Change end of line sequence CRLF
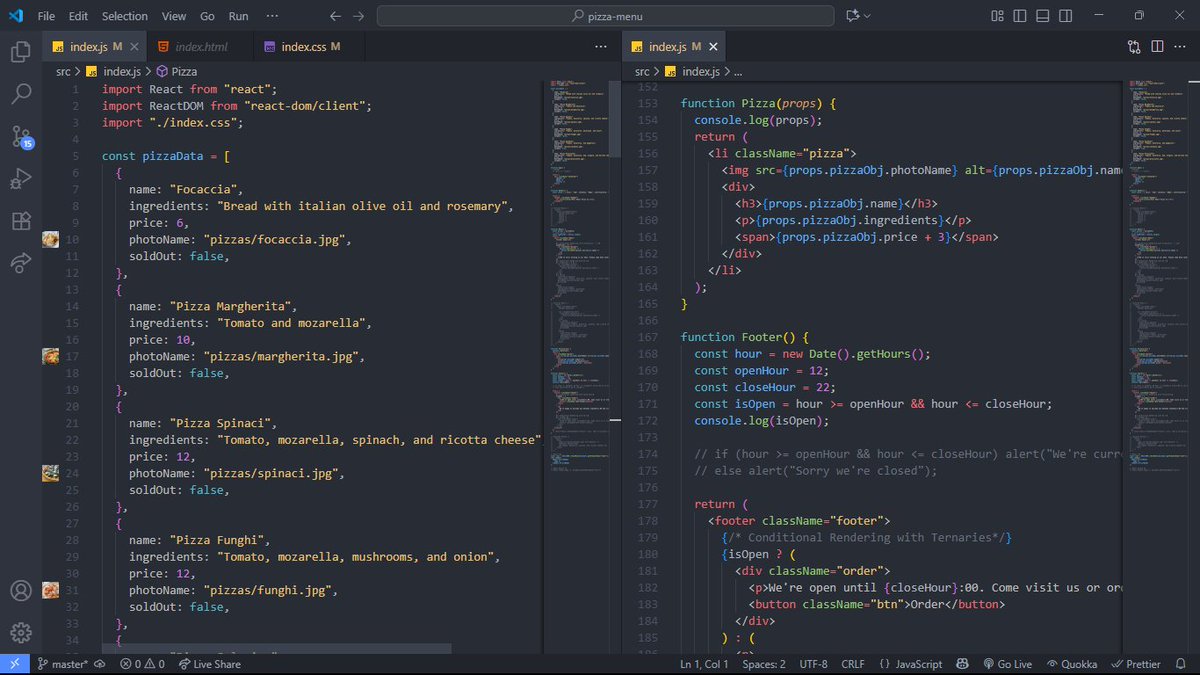Image resolution: width=1200 pixels, height=675 pixels. 853,664
